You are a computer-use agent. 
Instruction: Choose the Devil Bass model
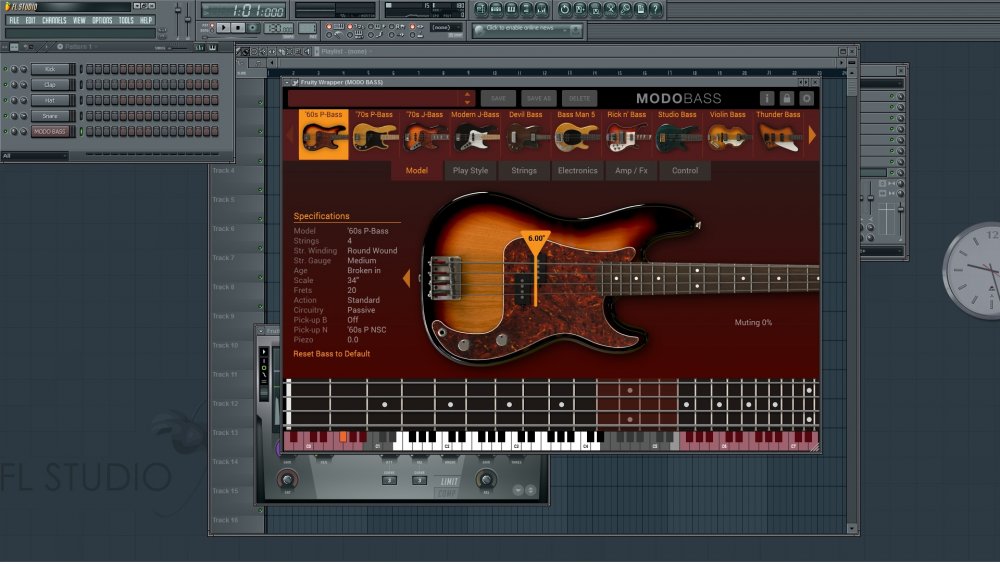coord(526,134)
